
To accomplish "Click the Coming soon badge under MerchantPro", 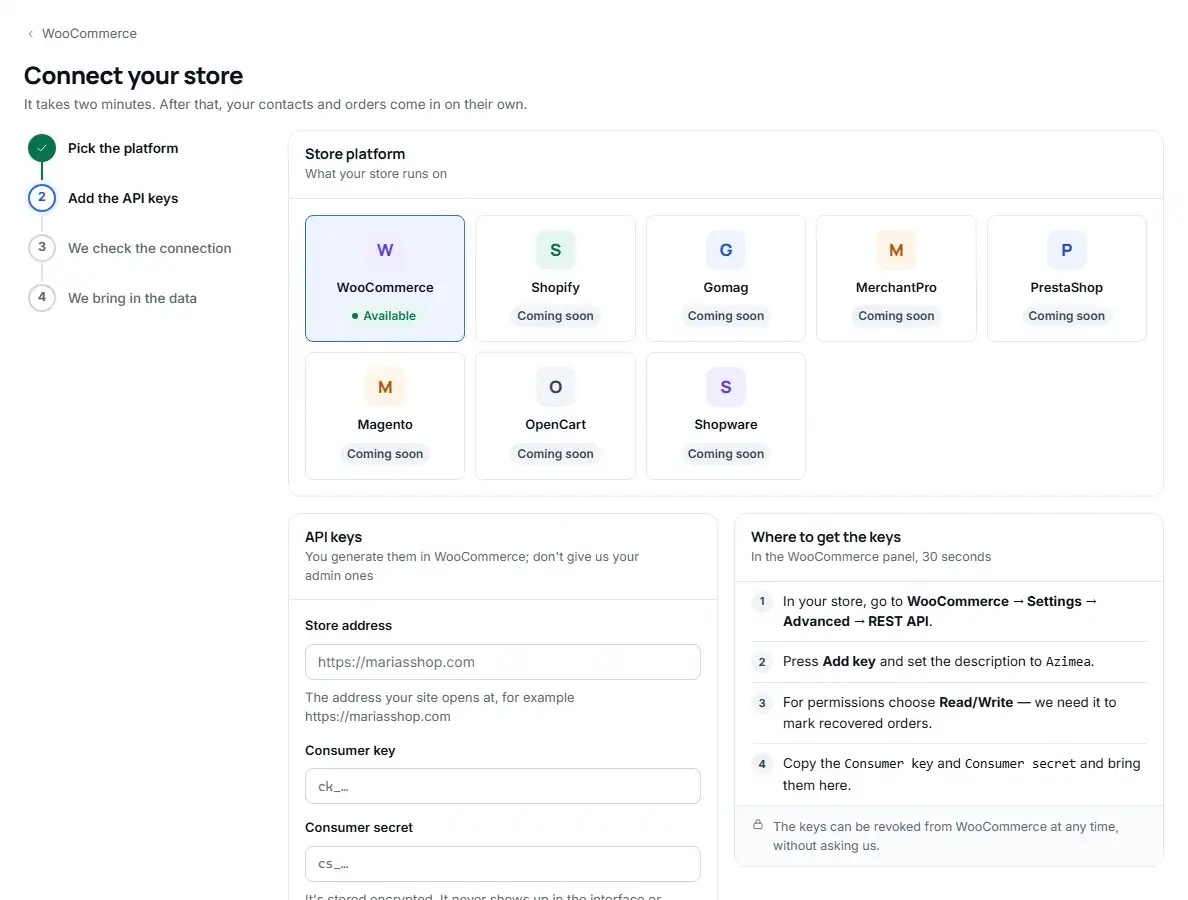I will [896, 316].
